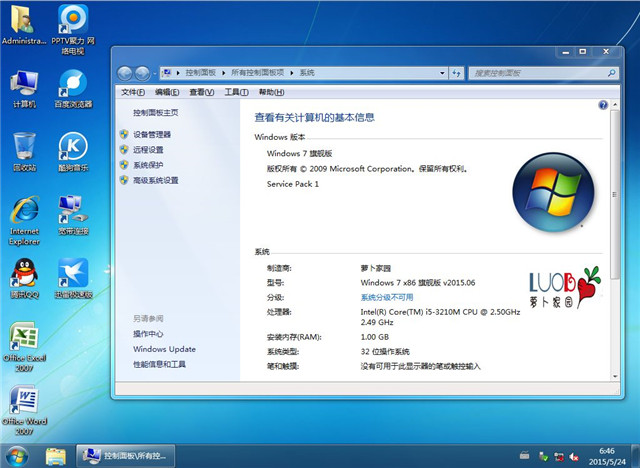Launch Office Excel 2007 shortcut
Viewport: 640px width, 468px height.
tap(24, 340)
